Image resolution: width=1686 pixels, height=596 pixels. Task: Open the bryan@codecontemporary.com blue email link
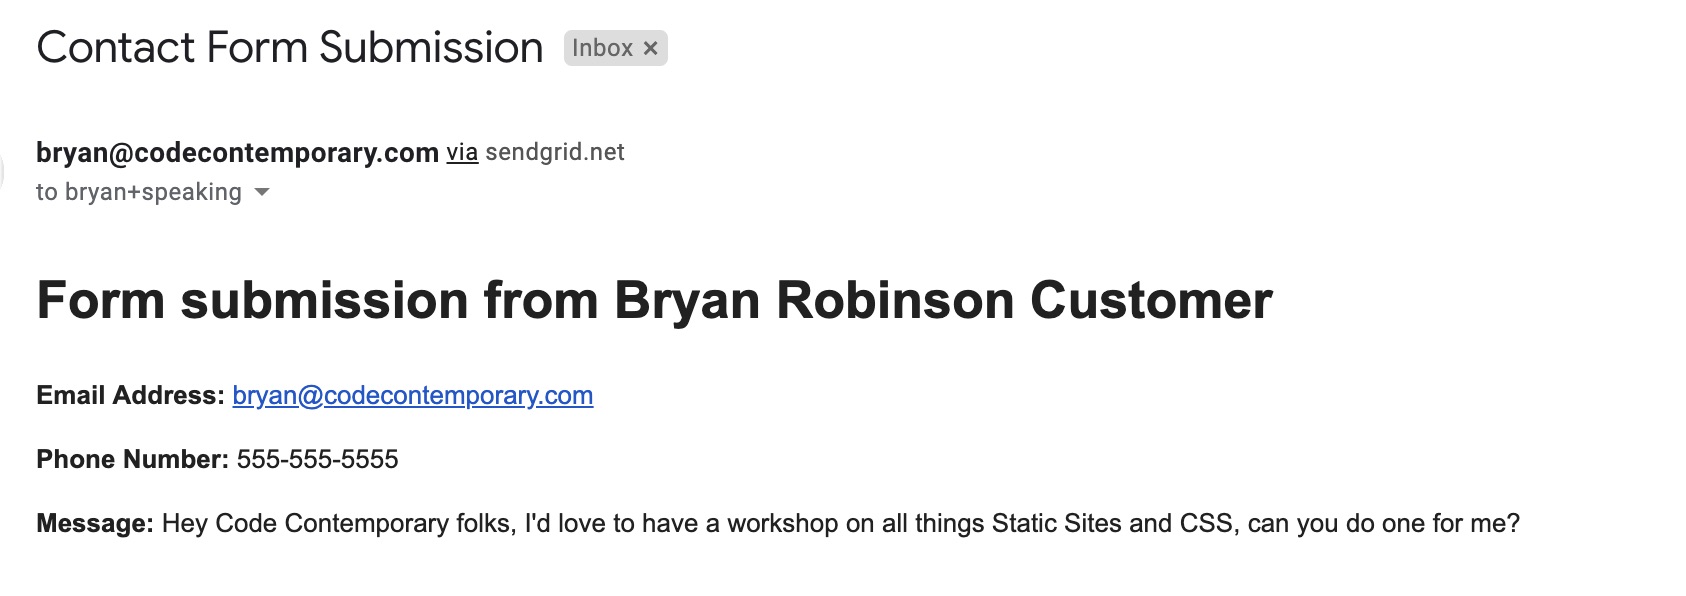point(413,396)
